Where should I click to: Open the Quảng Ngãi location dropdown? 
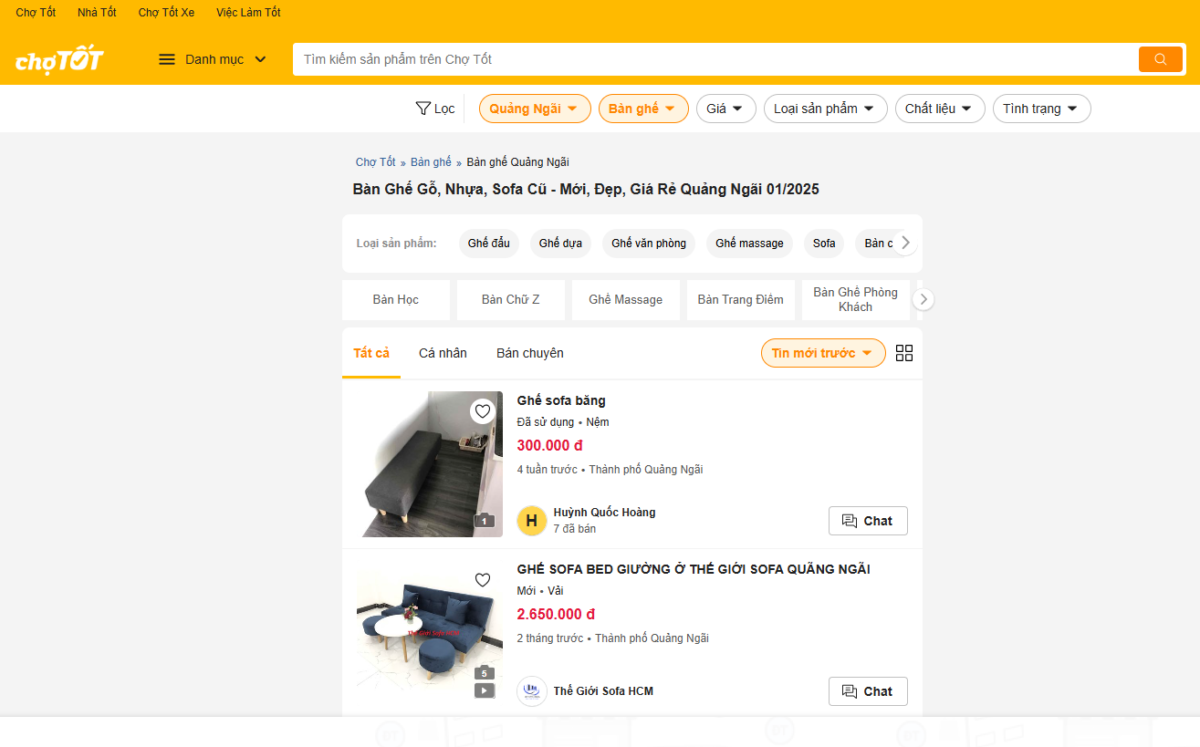[533, 108]
